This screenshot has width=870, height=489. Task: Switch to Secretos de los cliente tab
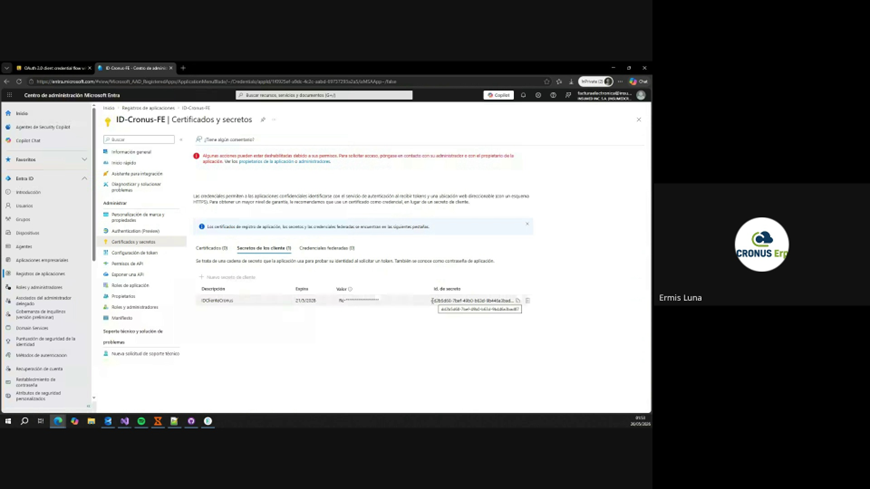pos(264,248)
